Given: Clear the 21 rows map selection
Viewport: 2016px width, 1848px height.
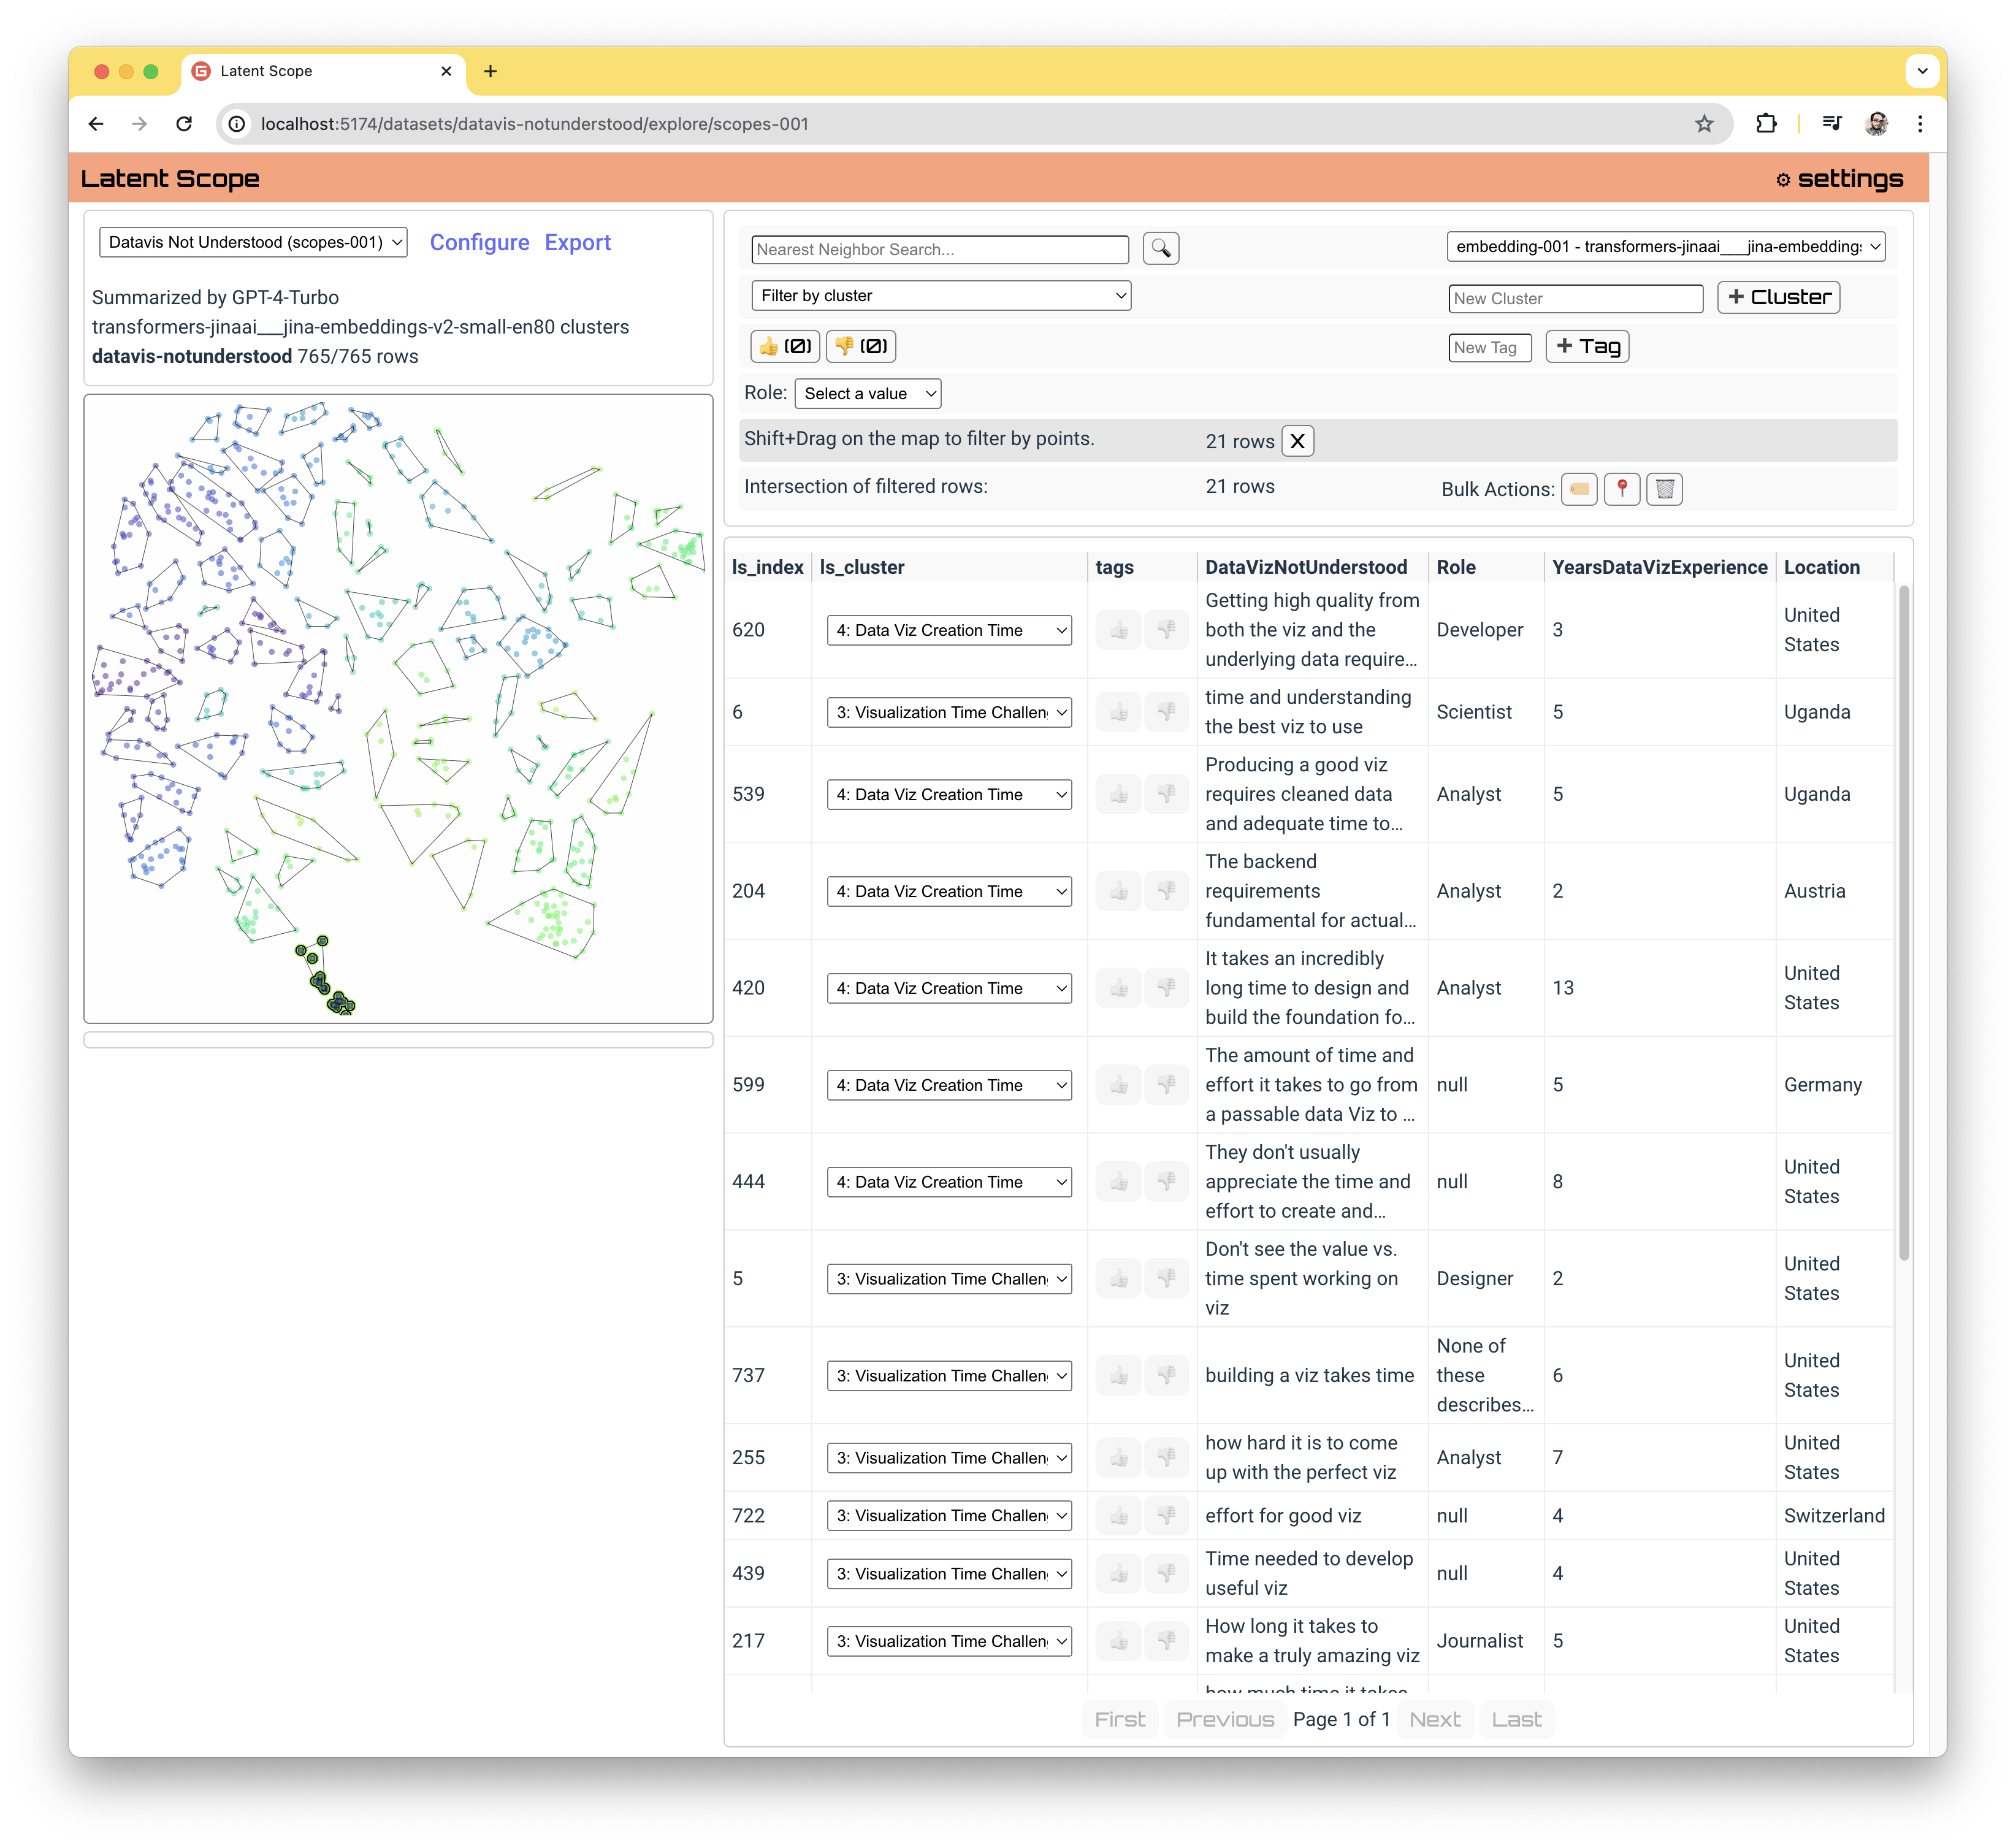Looking at the screenshot, I should 1297,441.
